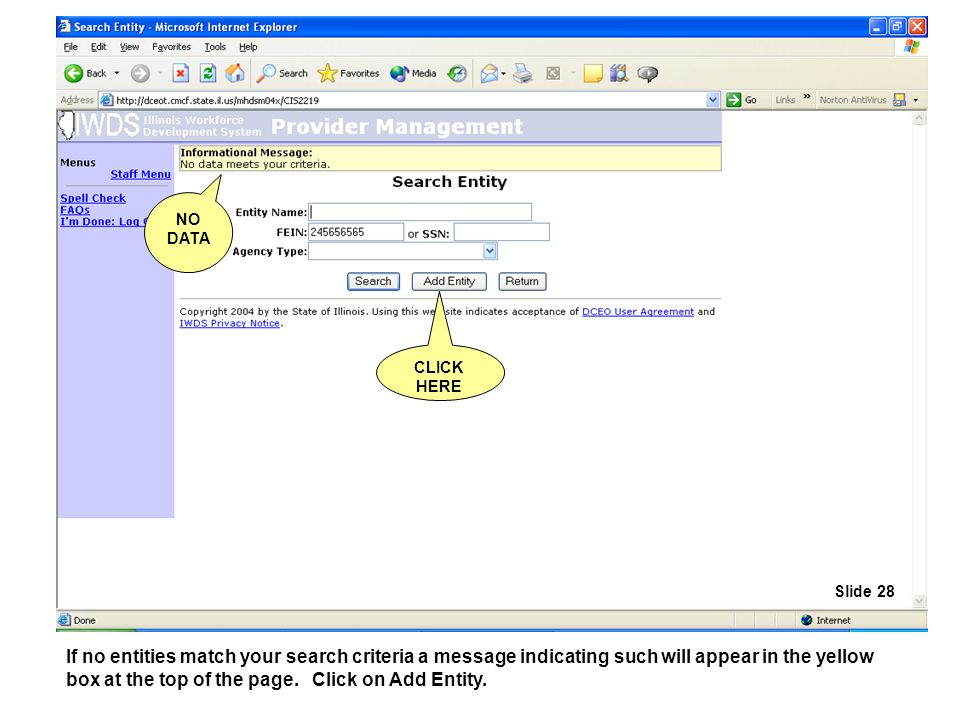
Task: Close the Internet Explorer window
Action: (917, 26)
